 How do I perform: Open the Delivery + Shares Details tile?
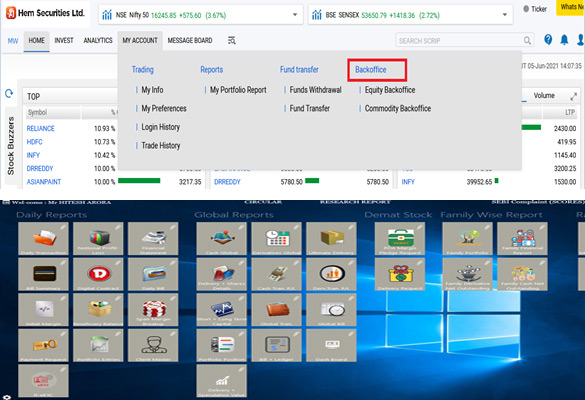click(x=222, y=274)
